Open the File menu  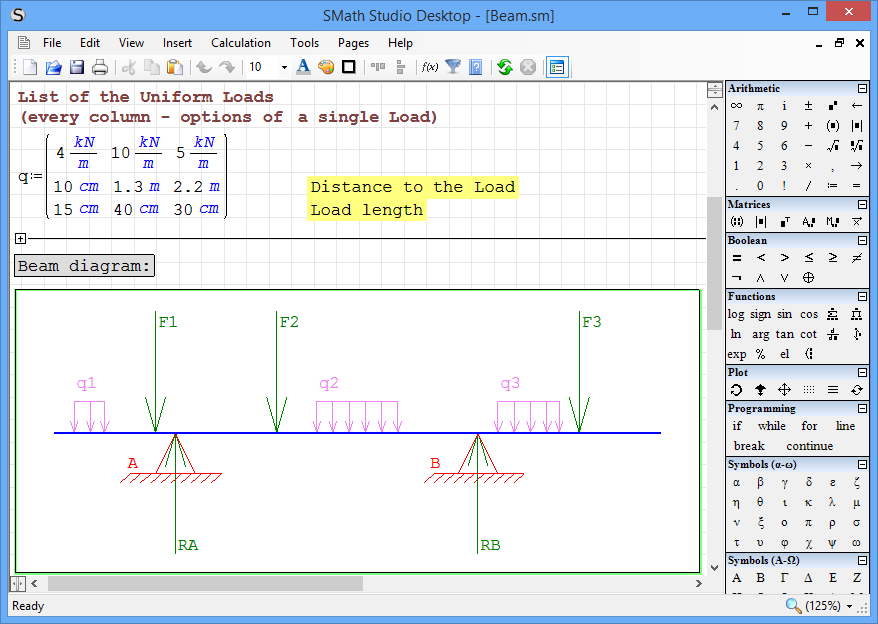52,43
